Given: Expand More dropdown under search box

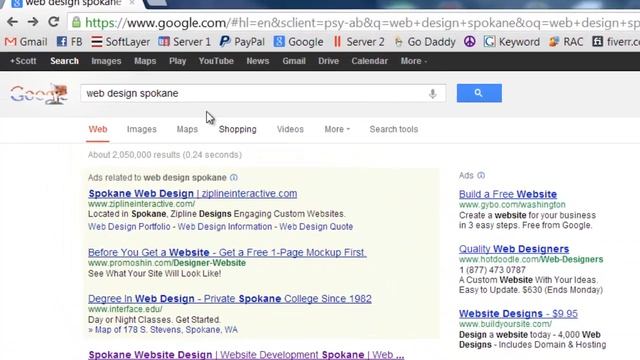Looking at the screenshot, I should coord(337,129).
